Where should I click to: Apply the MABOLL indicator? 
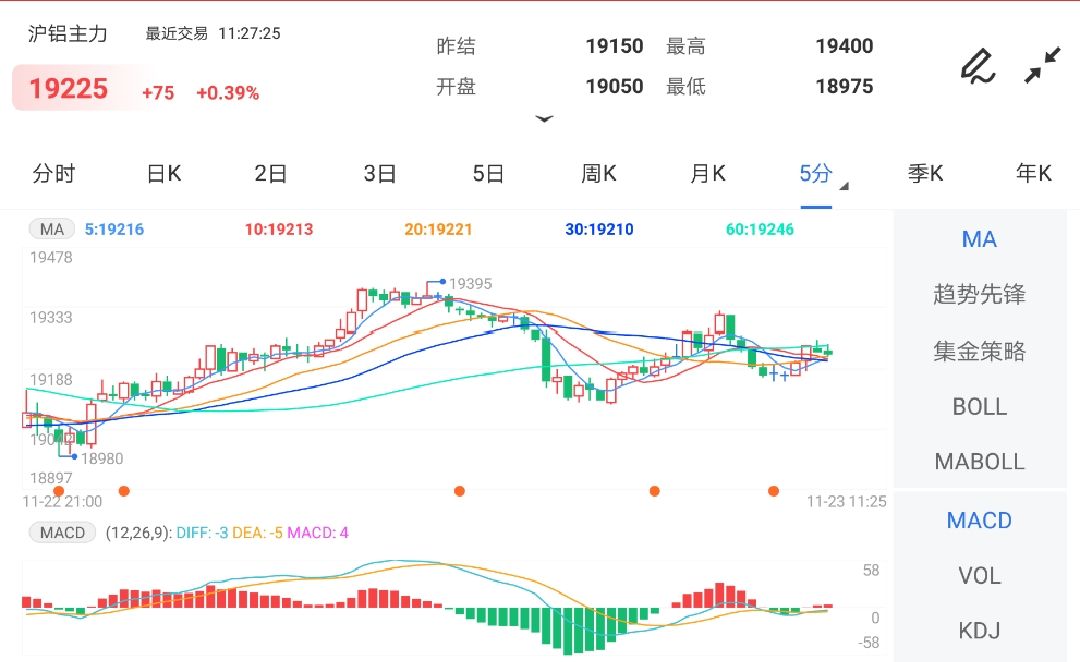(978, 461)
